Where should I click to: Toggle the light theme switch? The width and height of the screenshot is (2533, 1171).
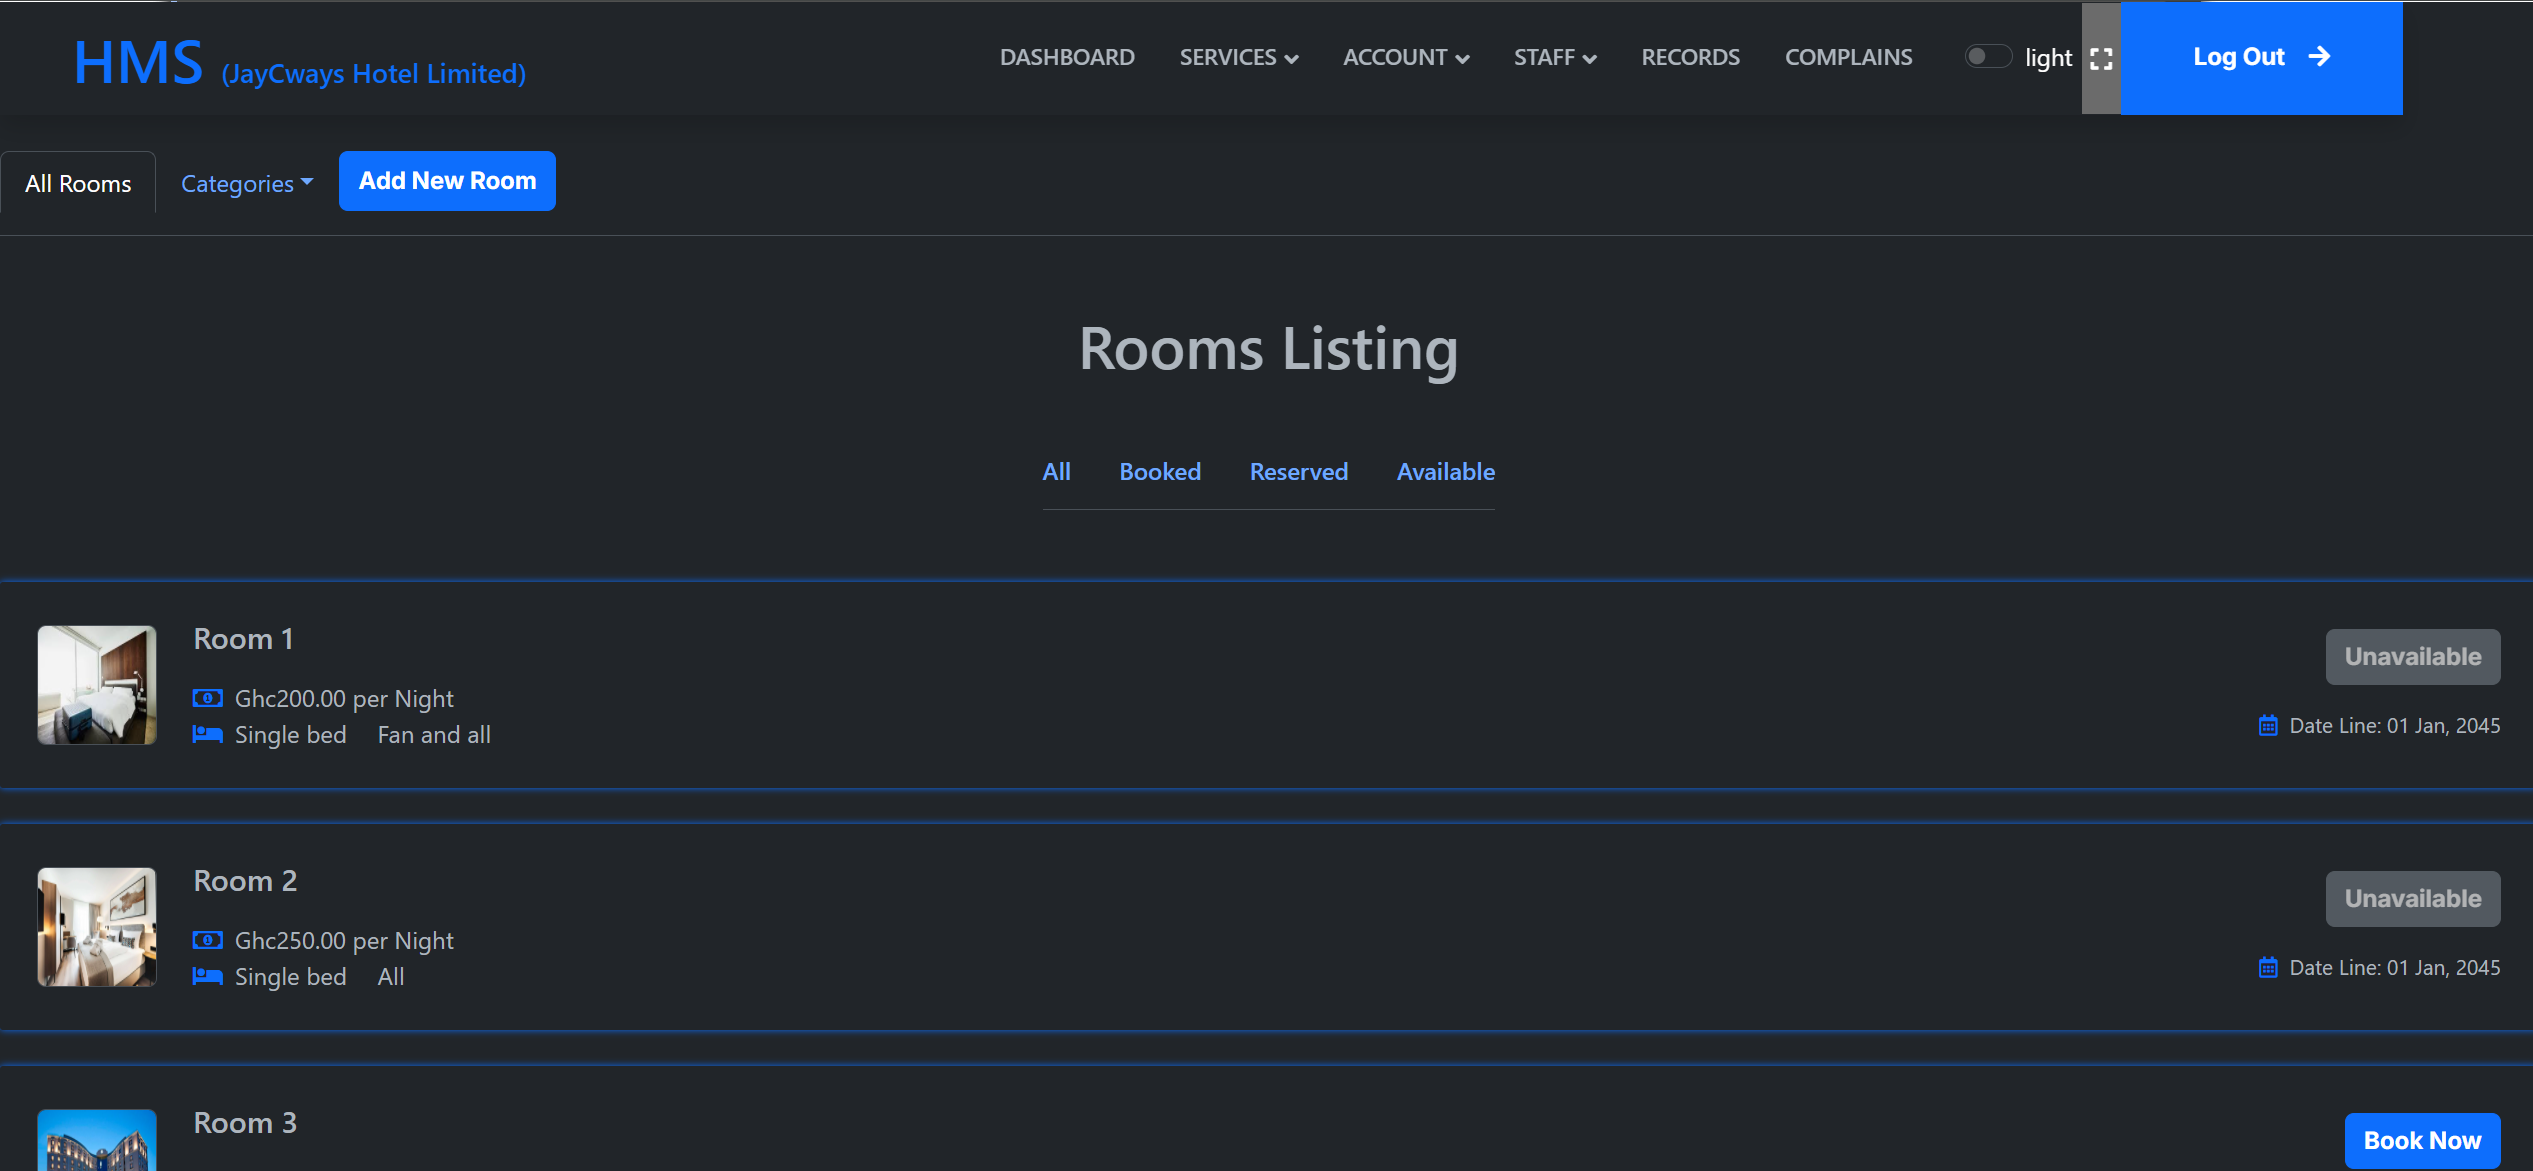click(1988, 56)
